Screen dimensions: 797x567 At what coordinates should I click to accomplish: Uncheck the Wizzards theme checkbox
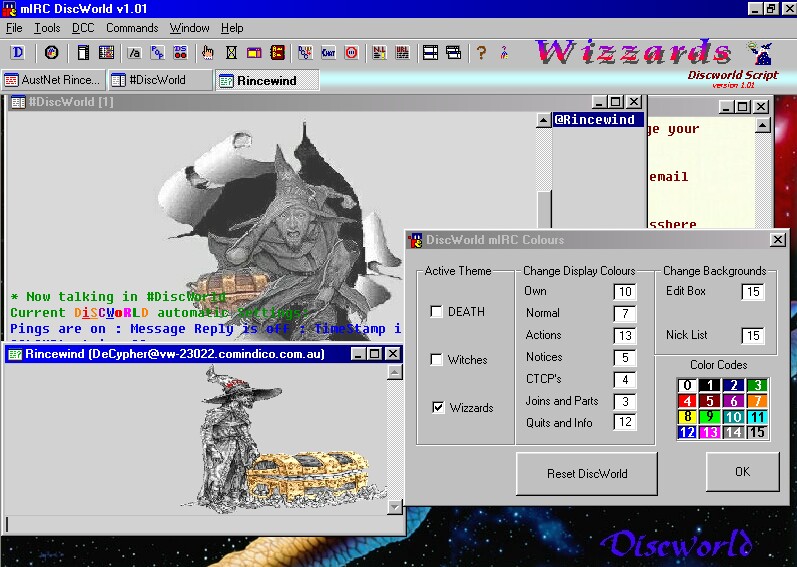tap(436, 408)
